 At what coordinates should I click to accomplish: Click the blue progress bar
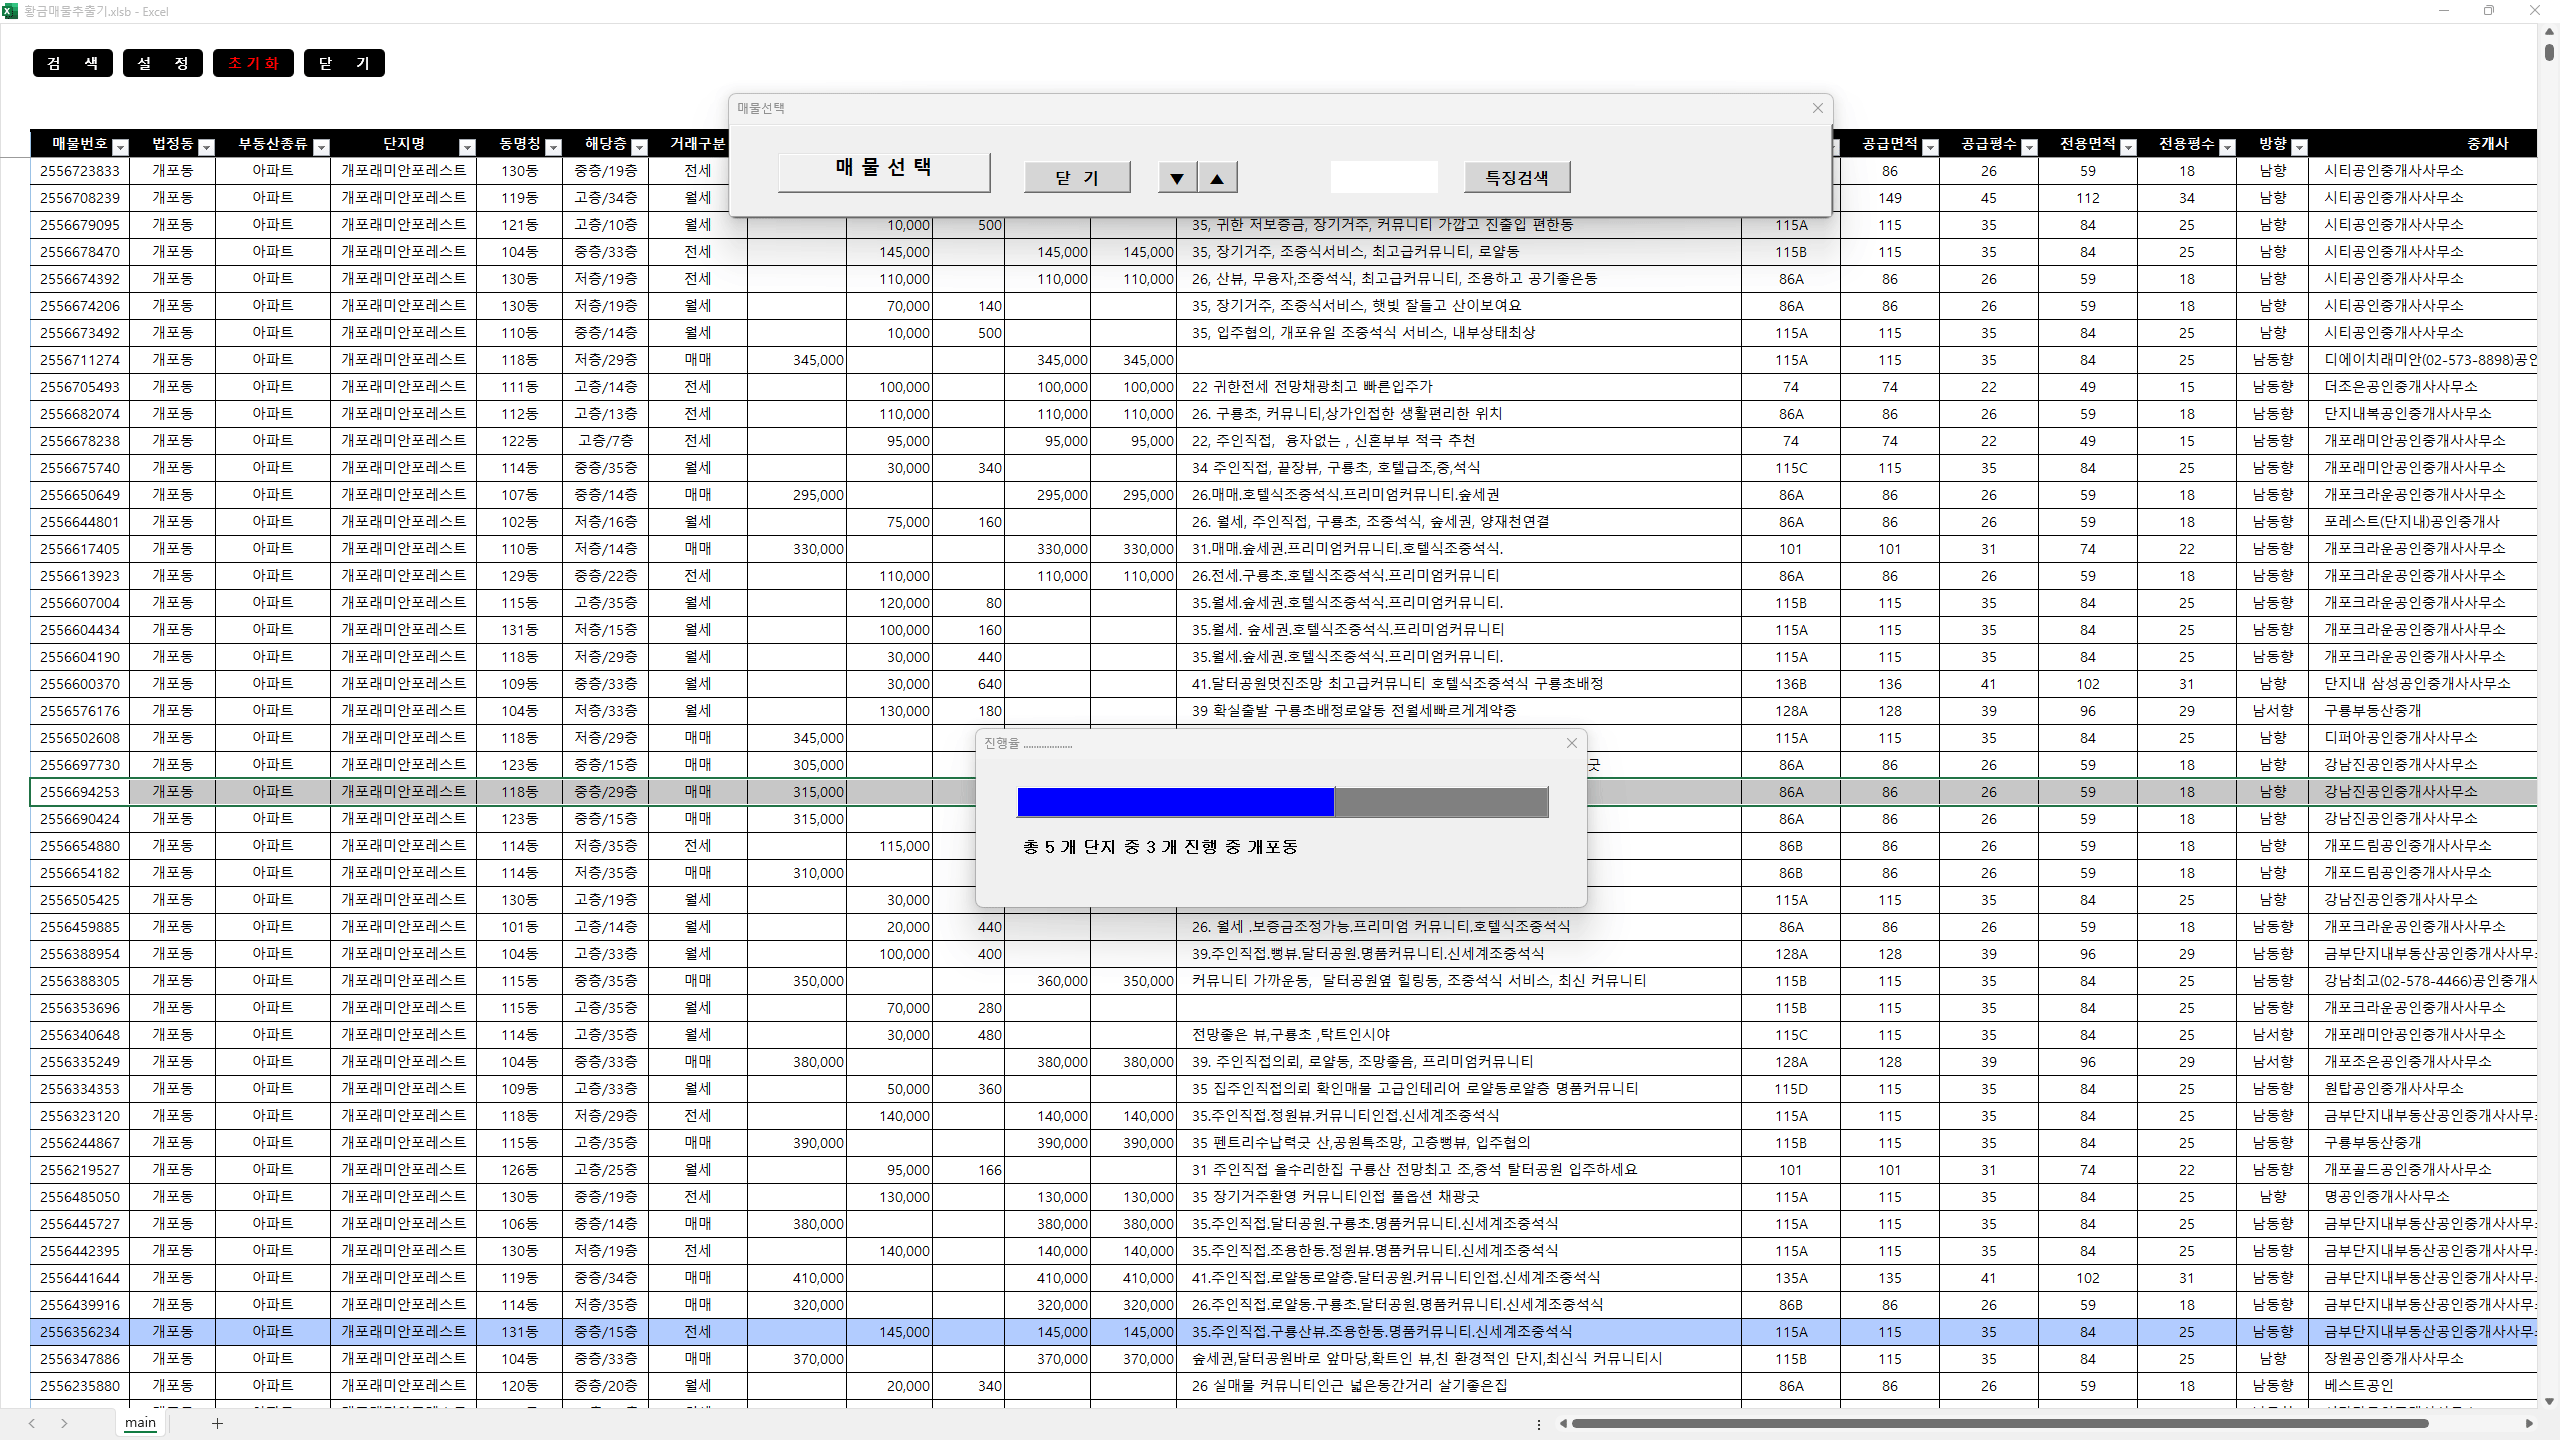tap(1175, 801)
